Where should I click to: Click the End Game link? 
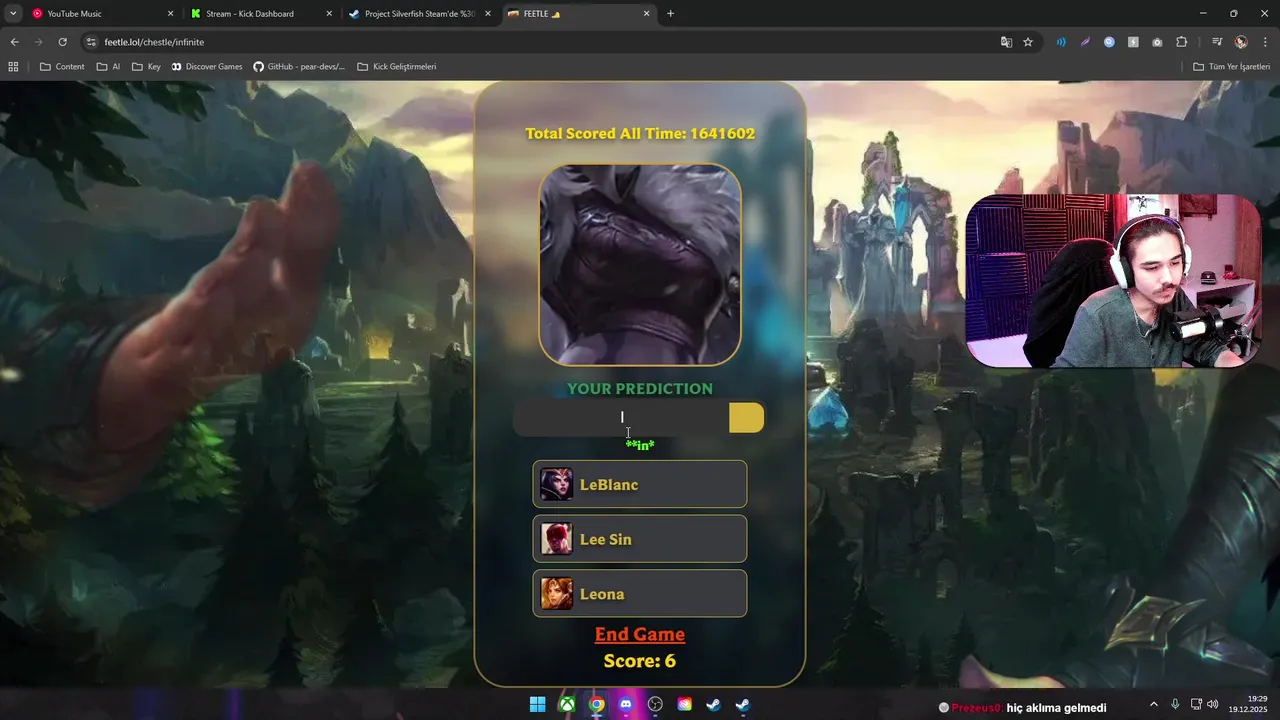click(x=640, y=634)
